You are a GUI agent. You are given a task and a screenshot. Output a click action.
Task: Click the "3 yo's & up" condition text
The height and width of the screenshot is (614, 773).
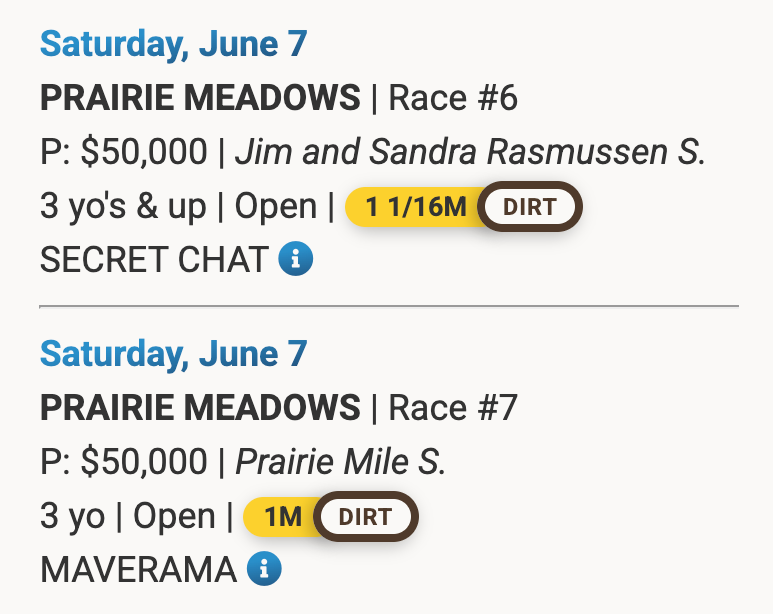(123, 207)
